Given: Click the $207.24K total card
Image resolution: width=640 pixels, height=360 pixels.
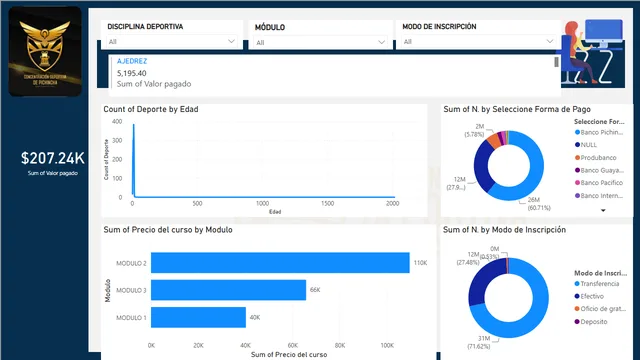Looking at the screenshot, I should click(53, 162).
